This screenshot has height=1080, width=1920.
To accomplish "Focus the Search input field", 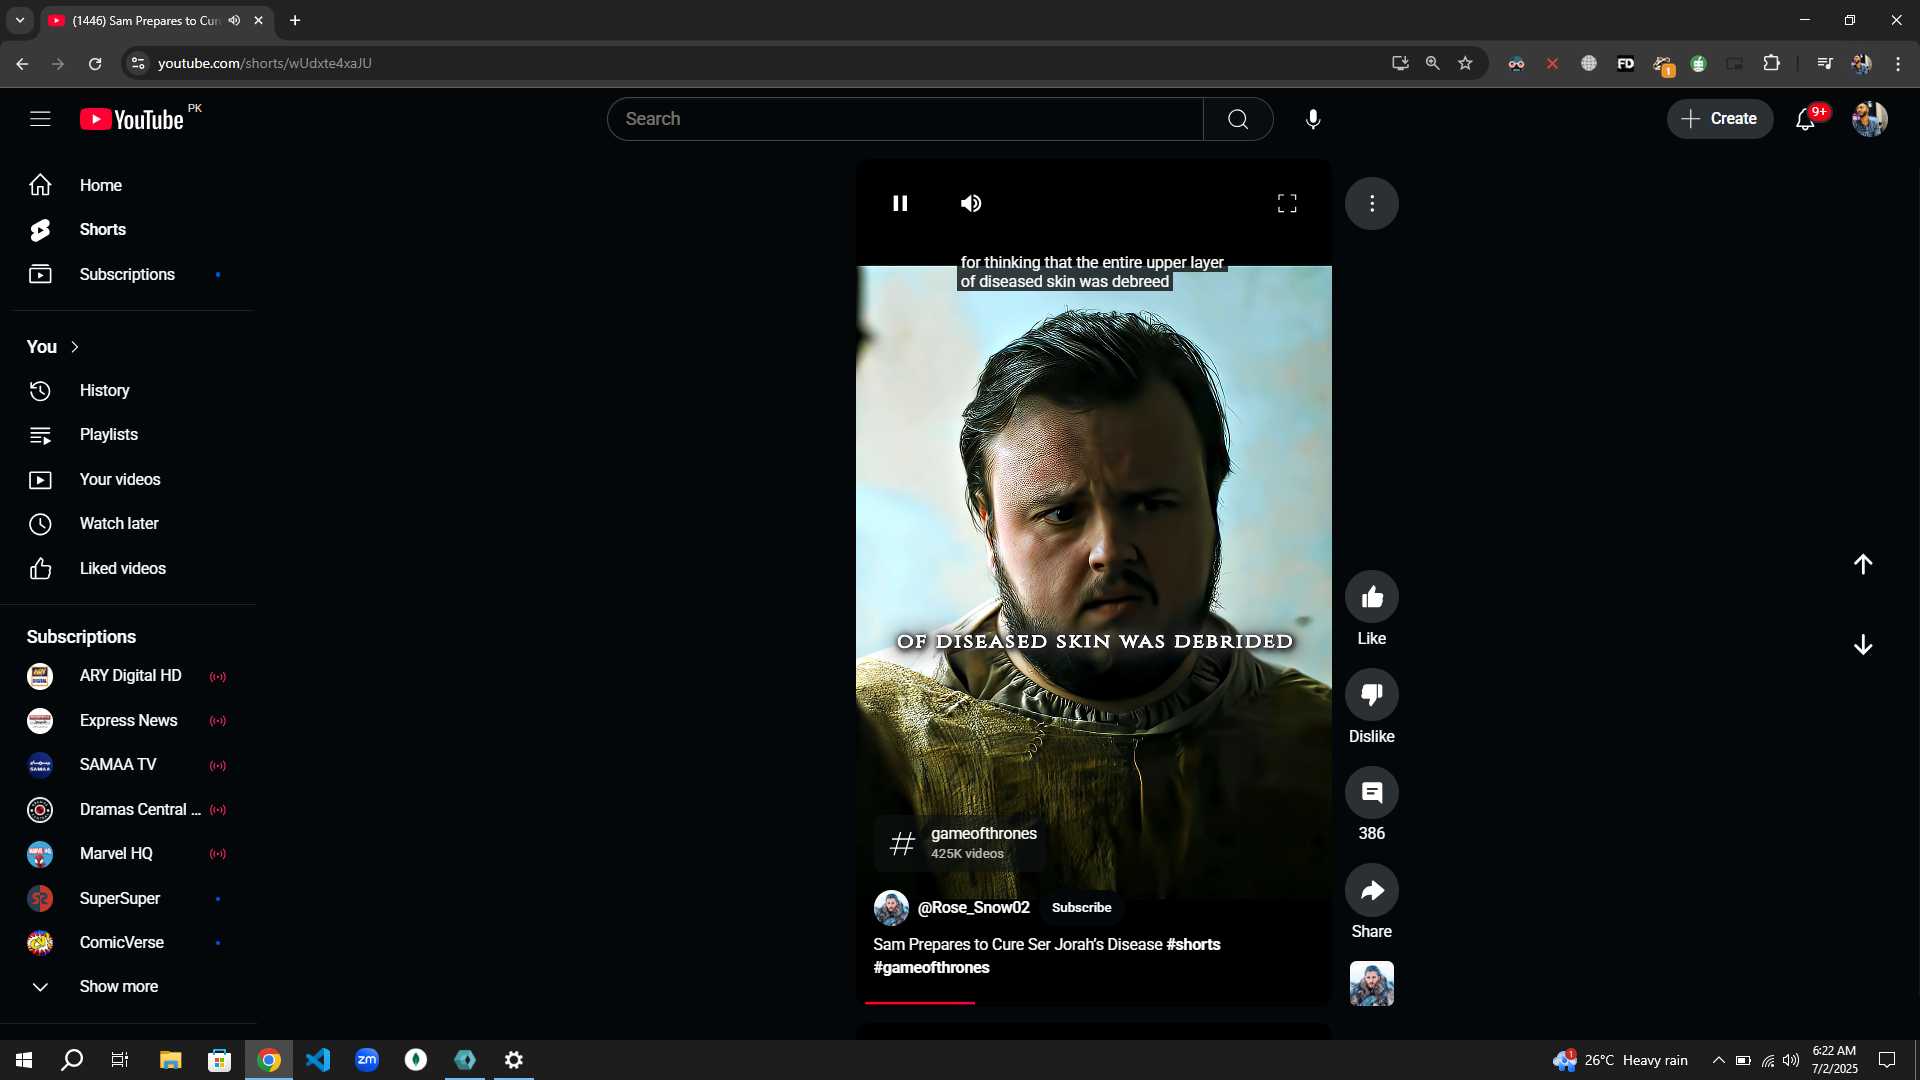I will coord(905,119).
